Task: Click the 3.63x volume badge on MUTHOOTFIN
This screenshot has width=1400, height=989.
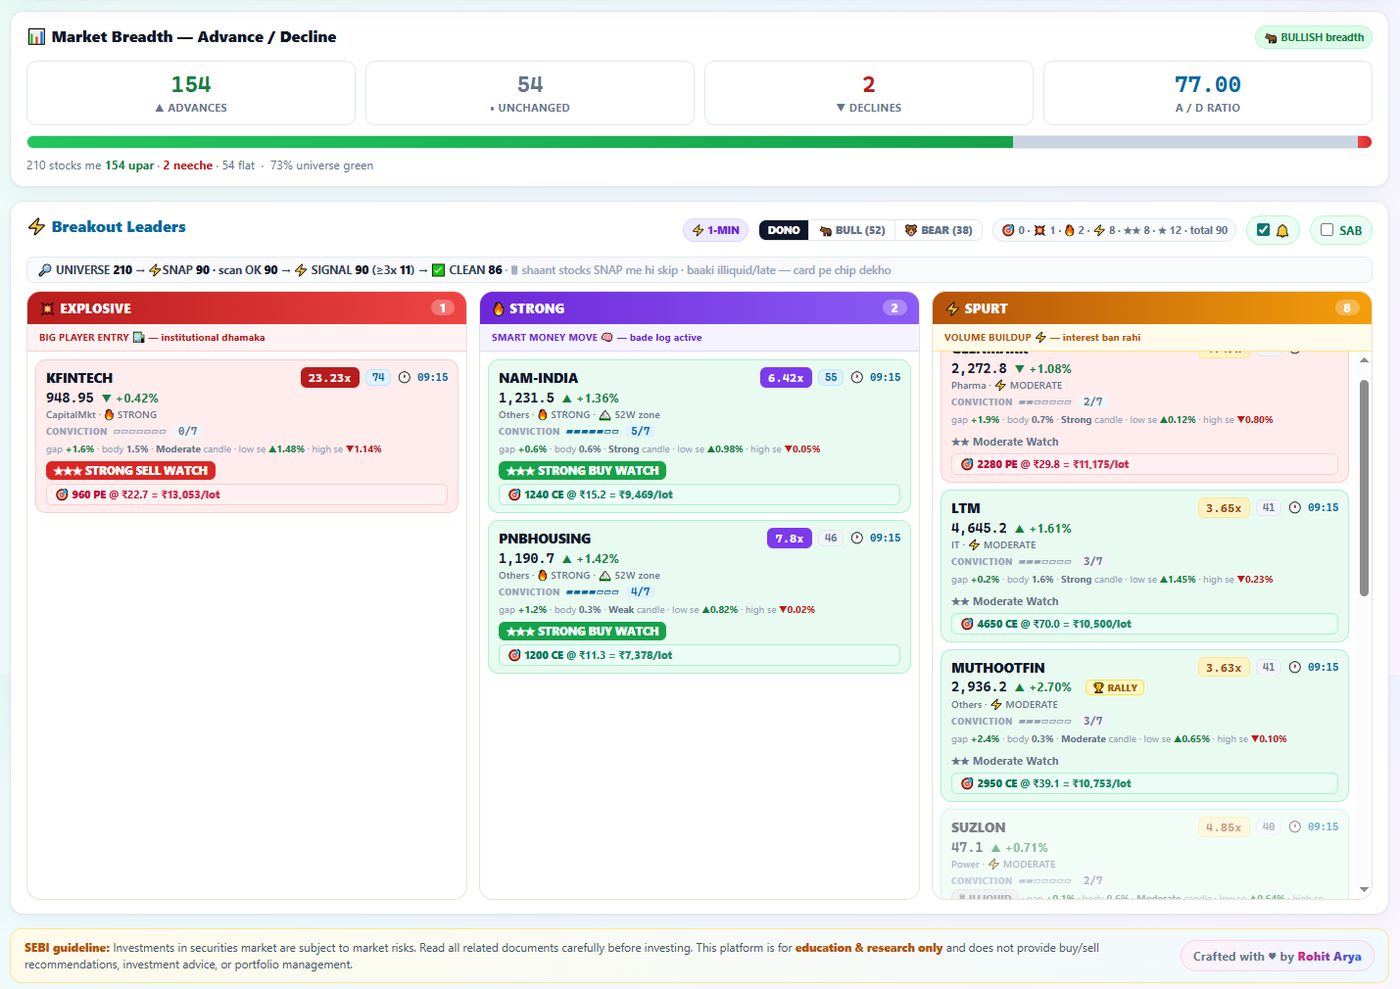Action: (x=1224, y=668)
